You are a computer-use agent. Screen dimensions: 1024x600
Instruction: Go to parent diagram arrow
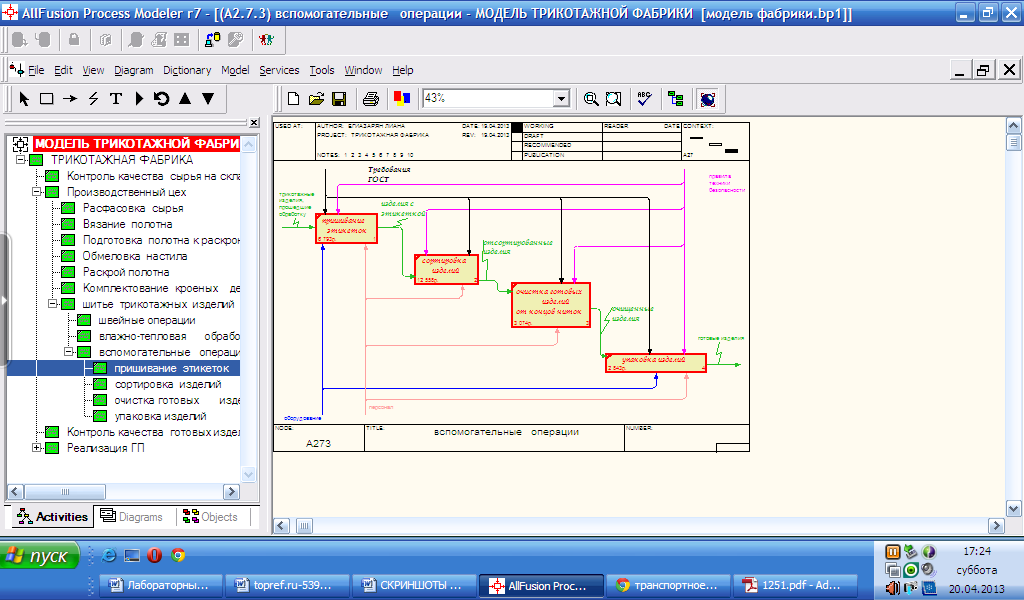pyautogui.click(x=185, y=99)
